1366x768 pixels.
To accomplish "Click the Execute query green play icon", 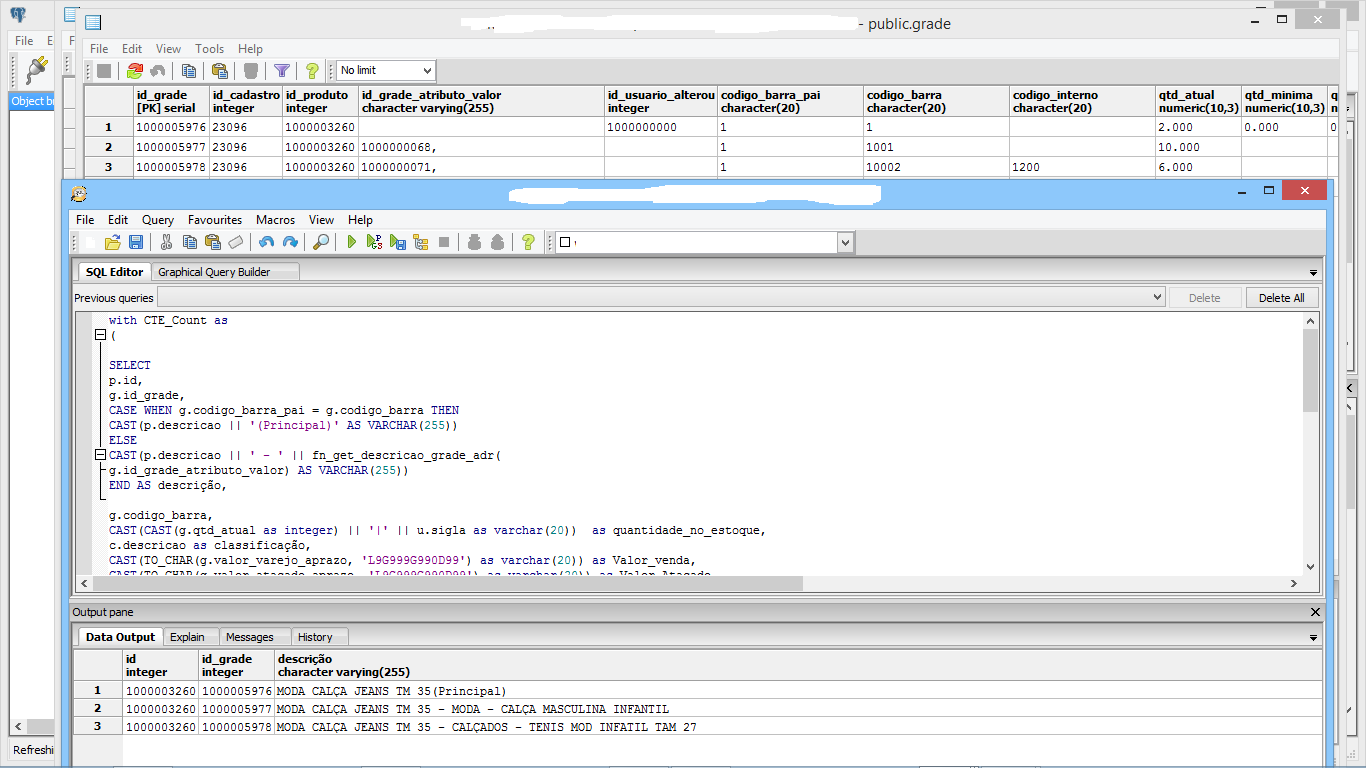I will pyautogui.click(x=352, y=242).
